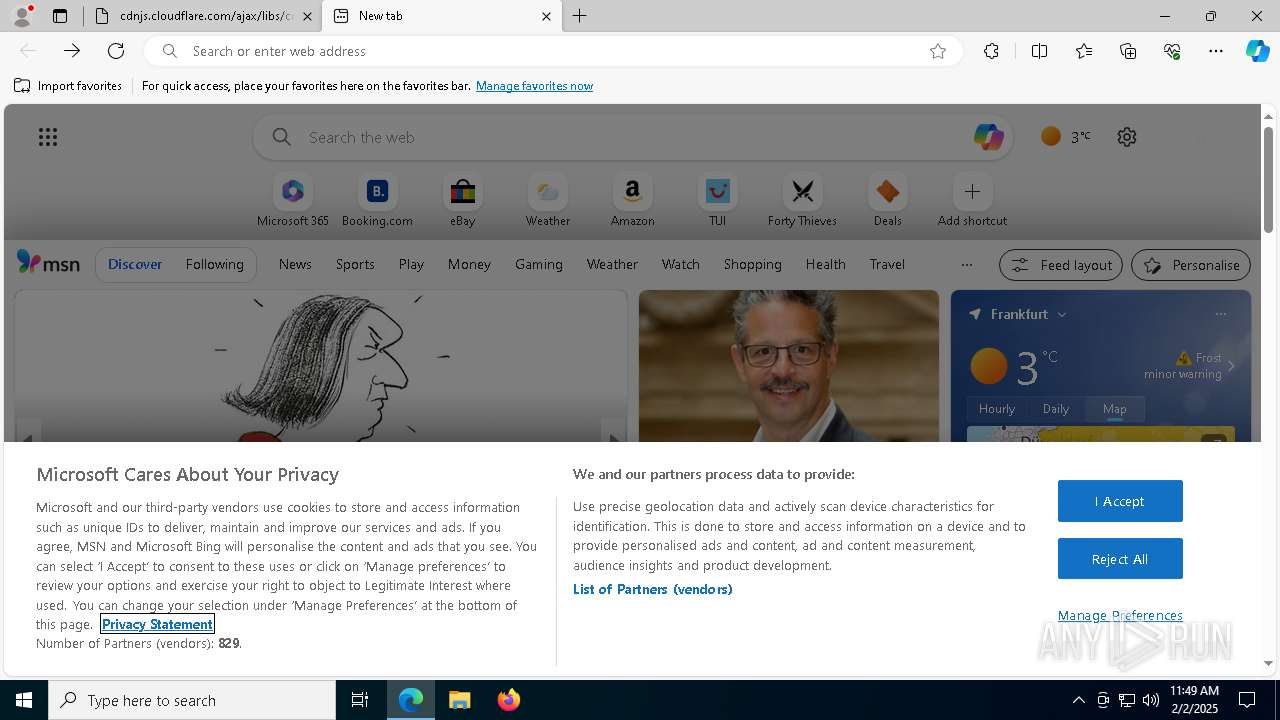The width and height of the screenshot is (1280, 720).
Task: Switch to the Following tab
Action: tap(214, 264)
